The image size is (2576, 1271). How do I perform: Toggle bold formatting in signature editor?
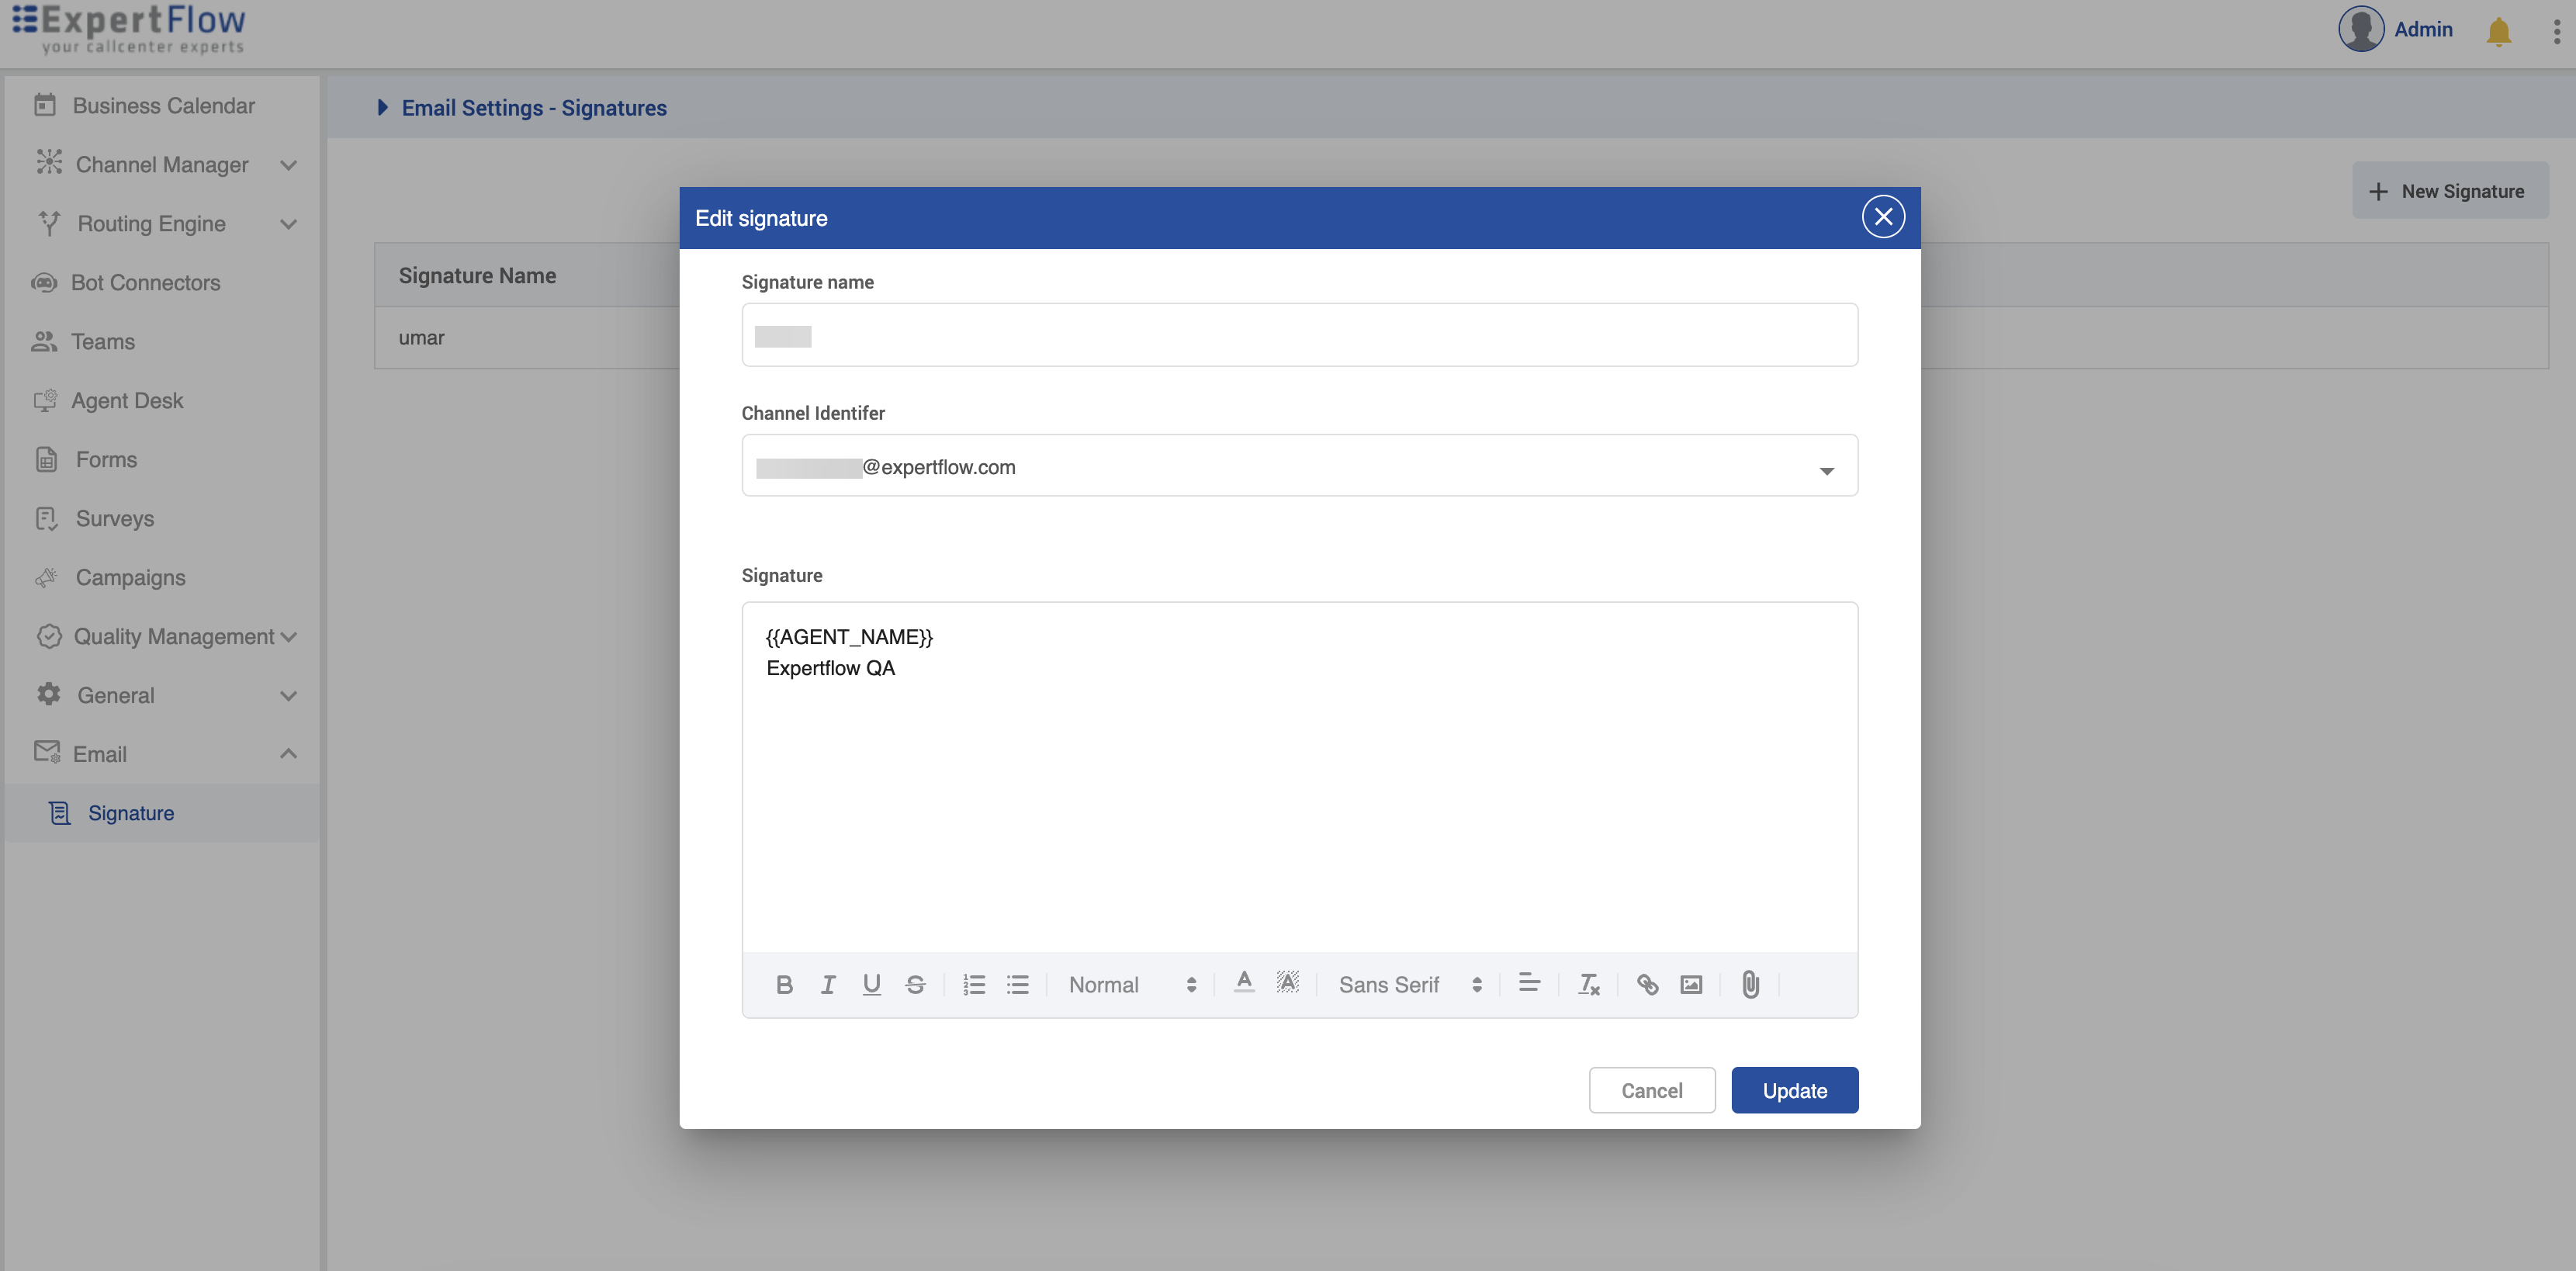tap(784, 984)
